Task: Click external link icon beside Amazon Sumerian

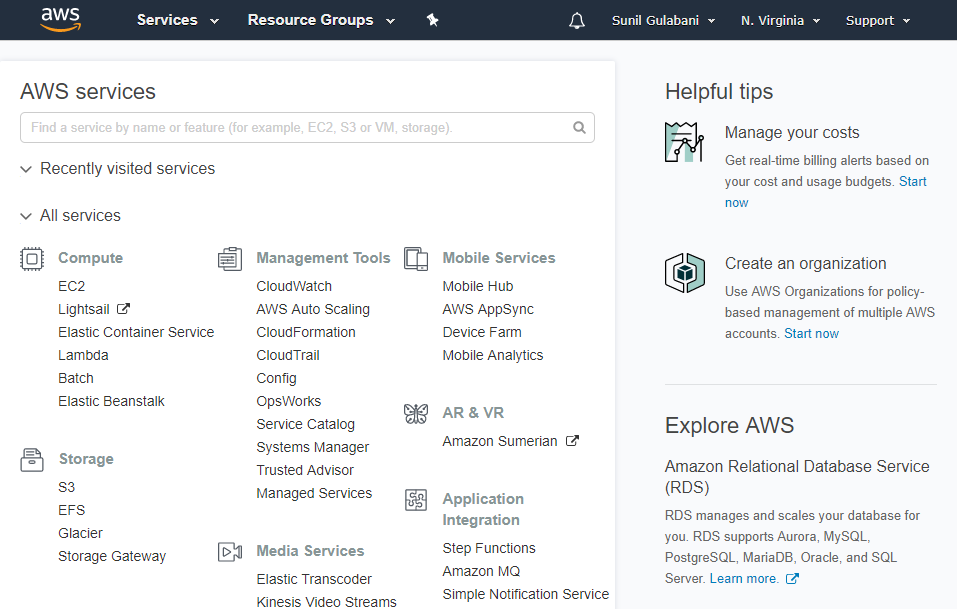Action: (572, 441)
